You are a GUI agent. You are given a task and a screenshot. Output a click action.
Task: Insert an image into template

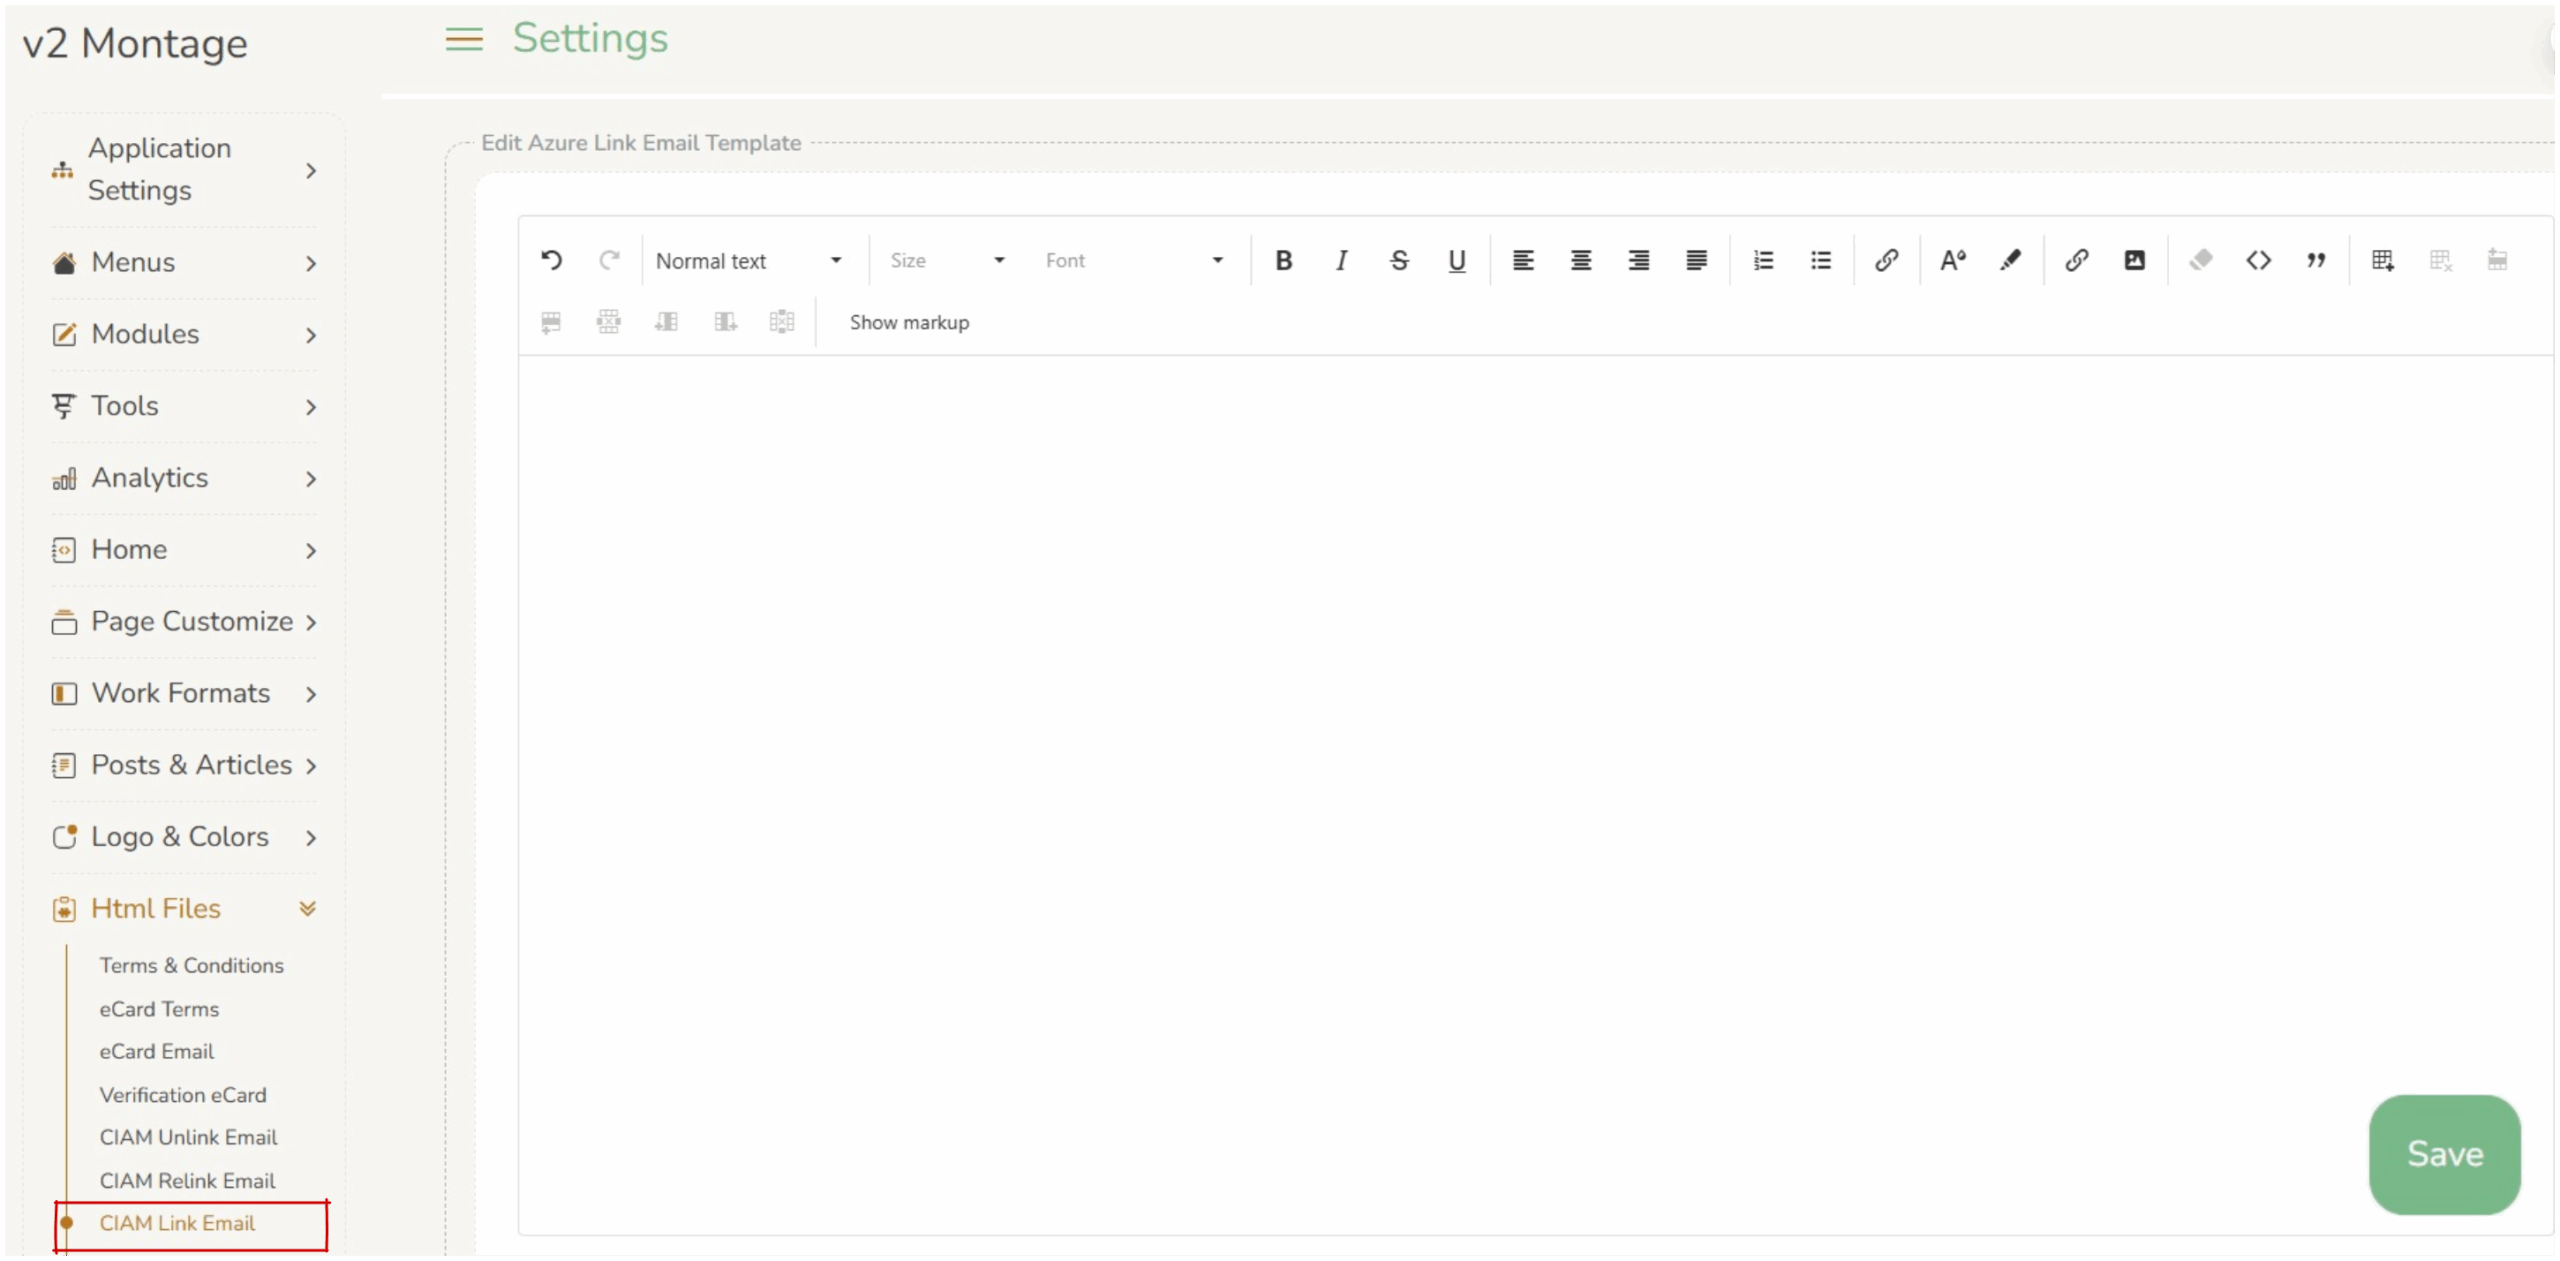[2134, 261]
